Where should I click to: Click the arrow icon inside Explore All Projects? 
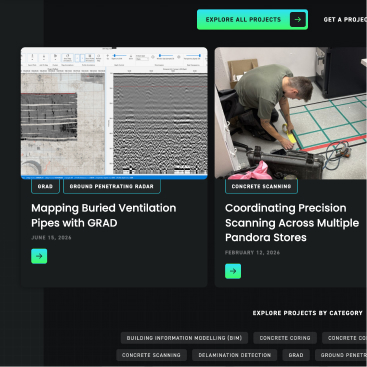tap(298, 20)
